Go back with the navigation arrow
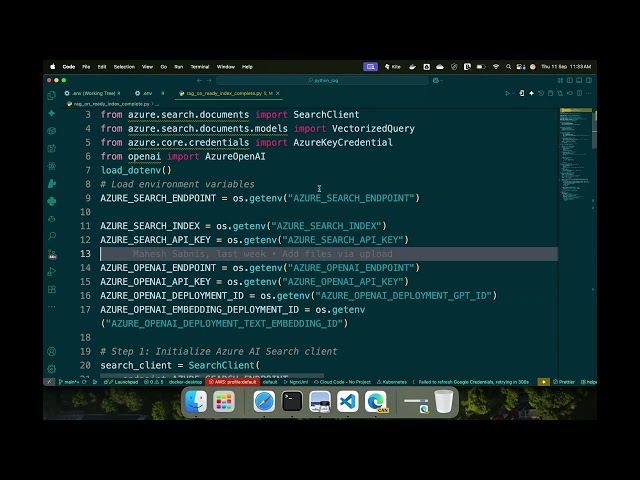Viewport: 640px width, 480px height. (x=199, y=80)
